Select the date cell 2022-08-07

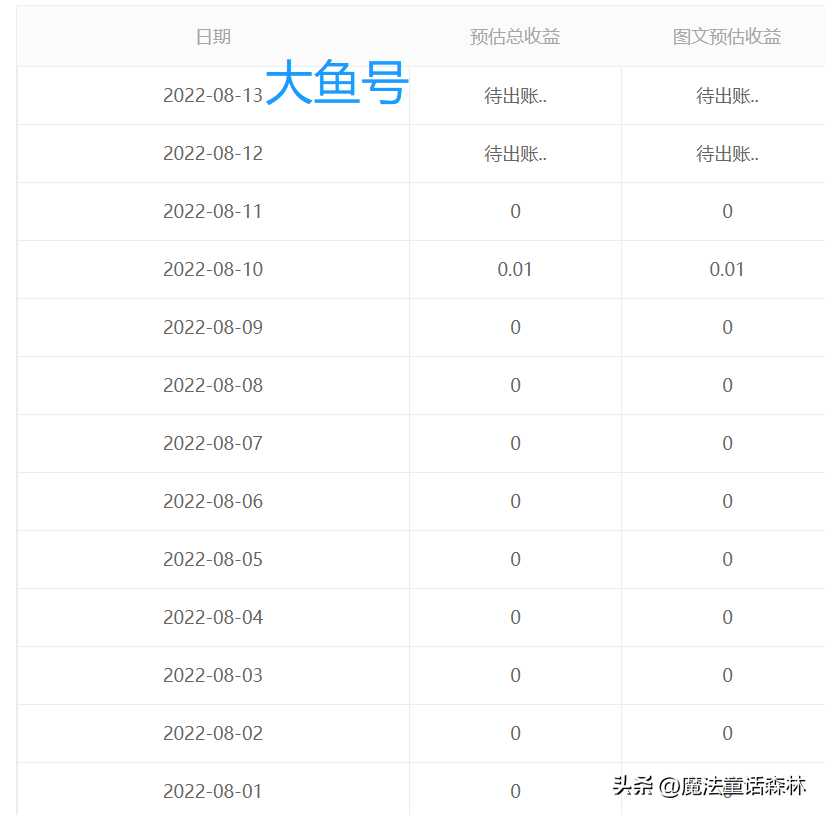pyautogui.click(x=213, y=444)
